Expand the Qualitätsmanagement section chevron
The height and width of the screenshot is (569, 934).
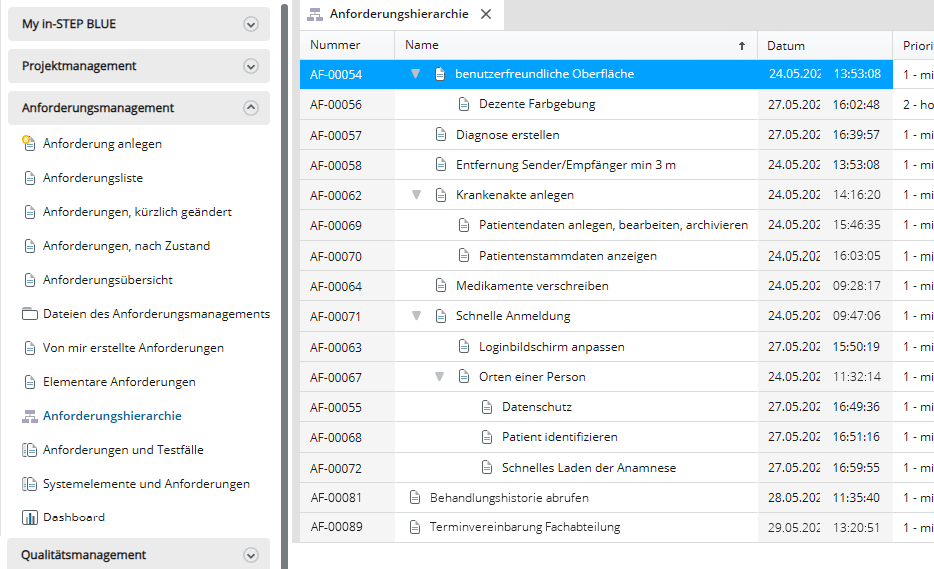[x=251, y=555]
